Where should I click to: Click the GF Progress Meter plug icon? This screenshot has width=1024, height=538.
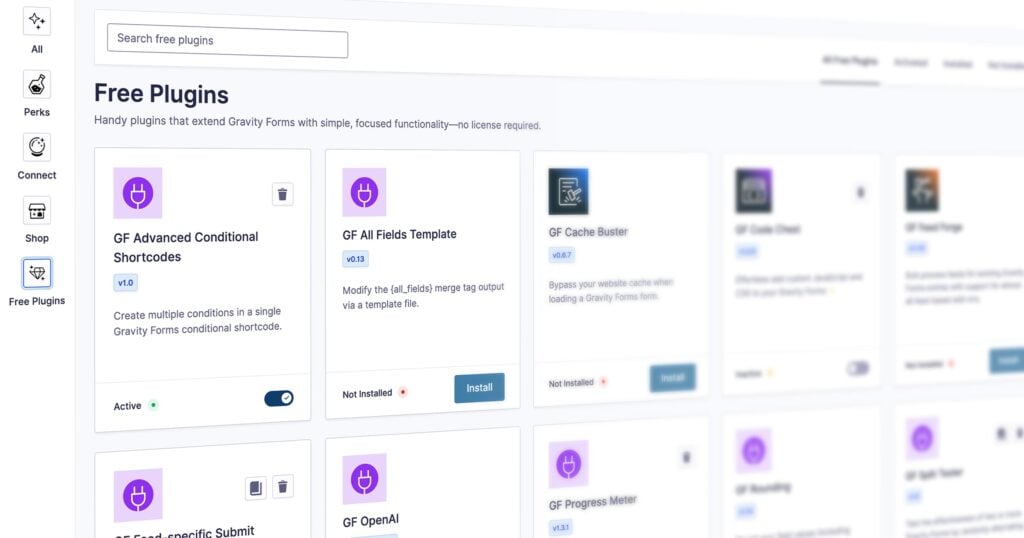(568, 465)
